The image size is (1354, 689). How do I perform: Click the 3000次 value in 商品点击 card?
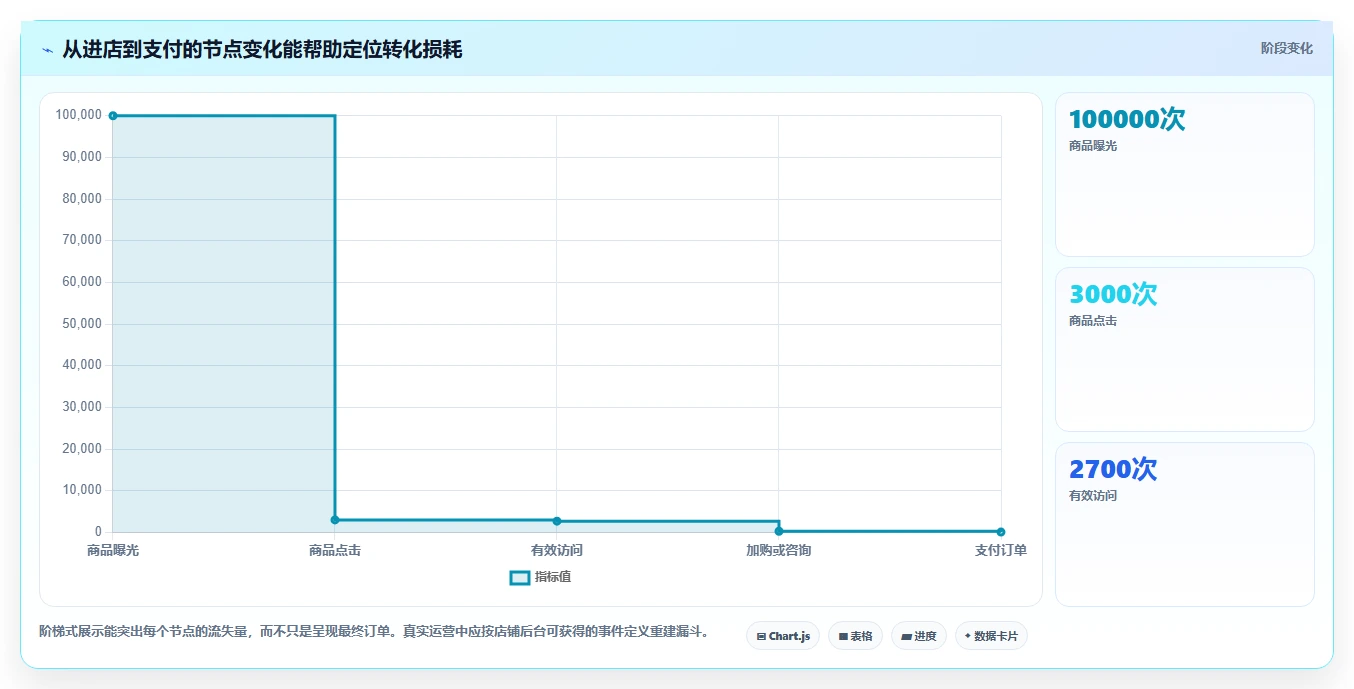[x=1113, y=294]
